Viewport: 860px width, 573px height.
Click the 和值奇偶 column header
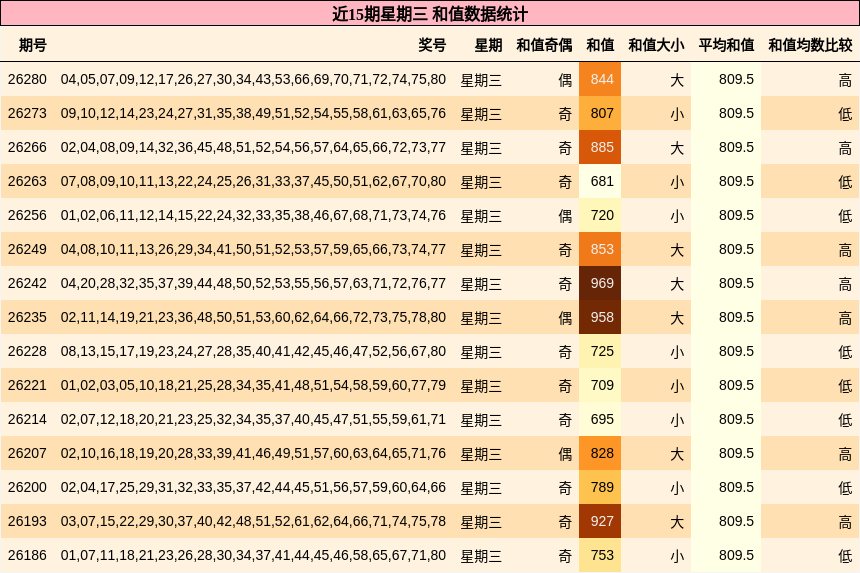(544, 45)
